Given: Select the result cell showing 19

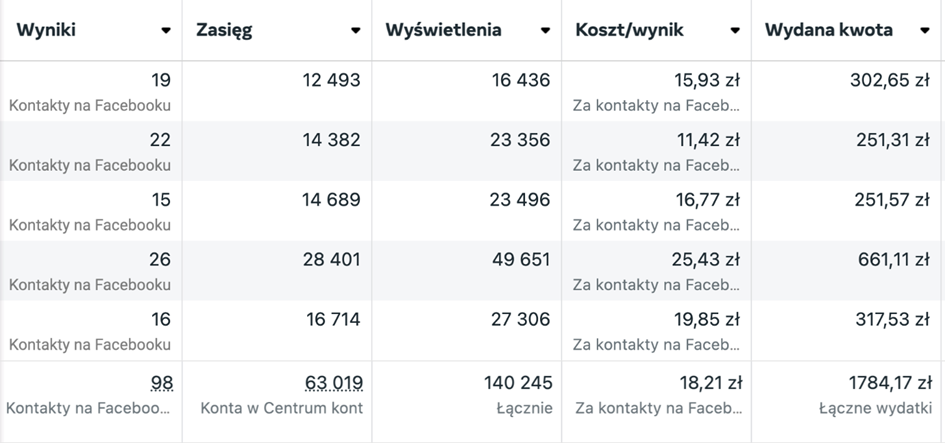Looking at the screenshot, I should click(x=160, y=80).
